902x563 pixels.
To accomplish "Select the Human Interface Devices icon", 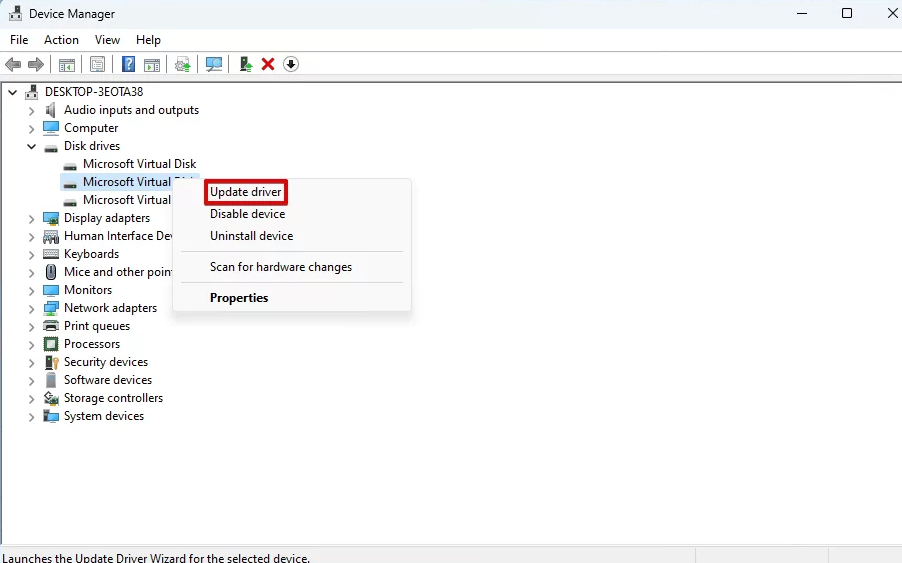I will (x=51, y=236).
